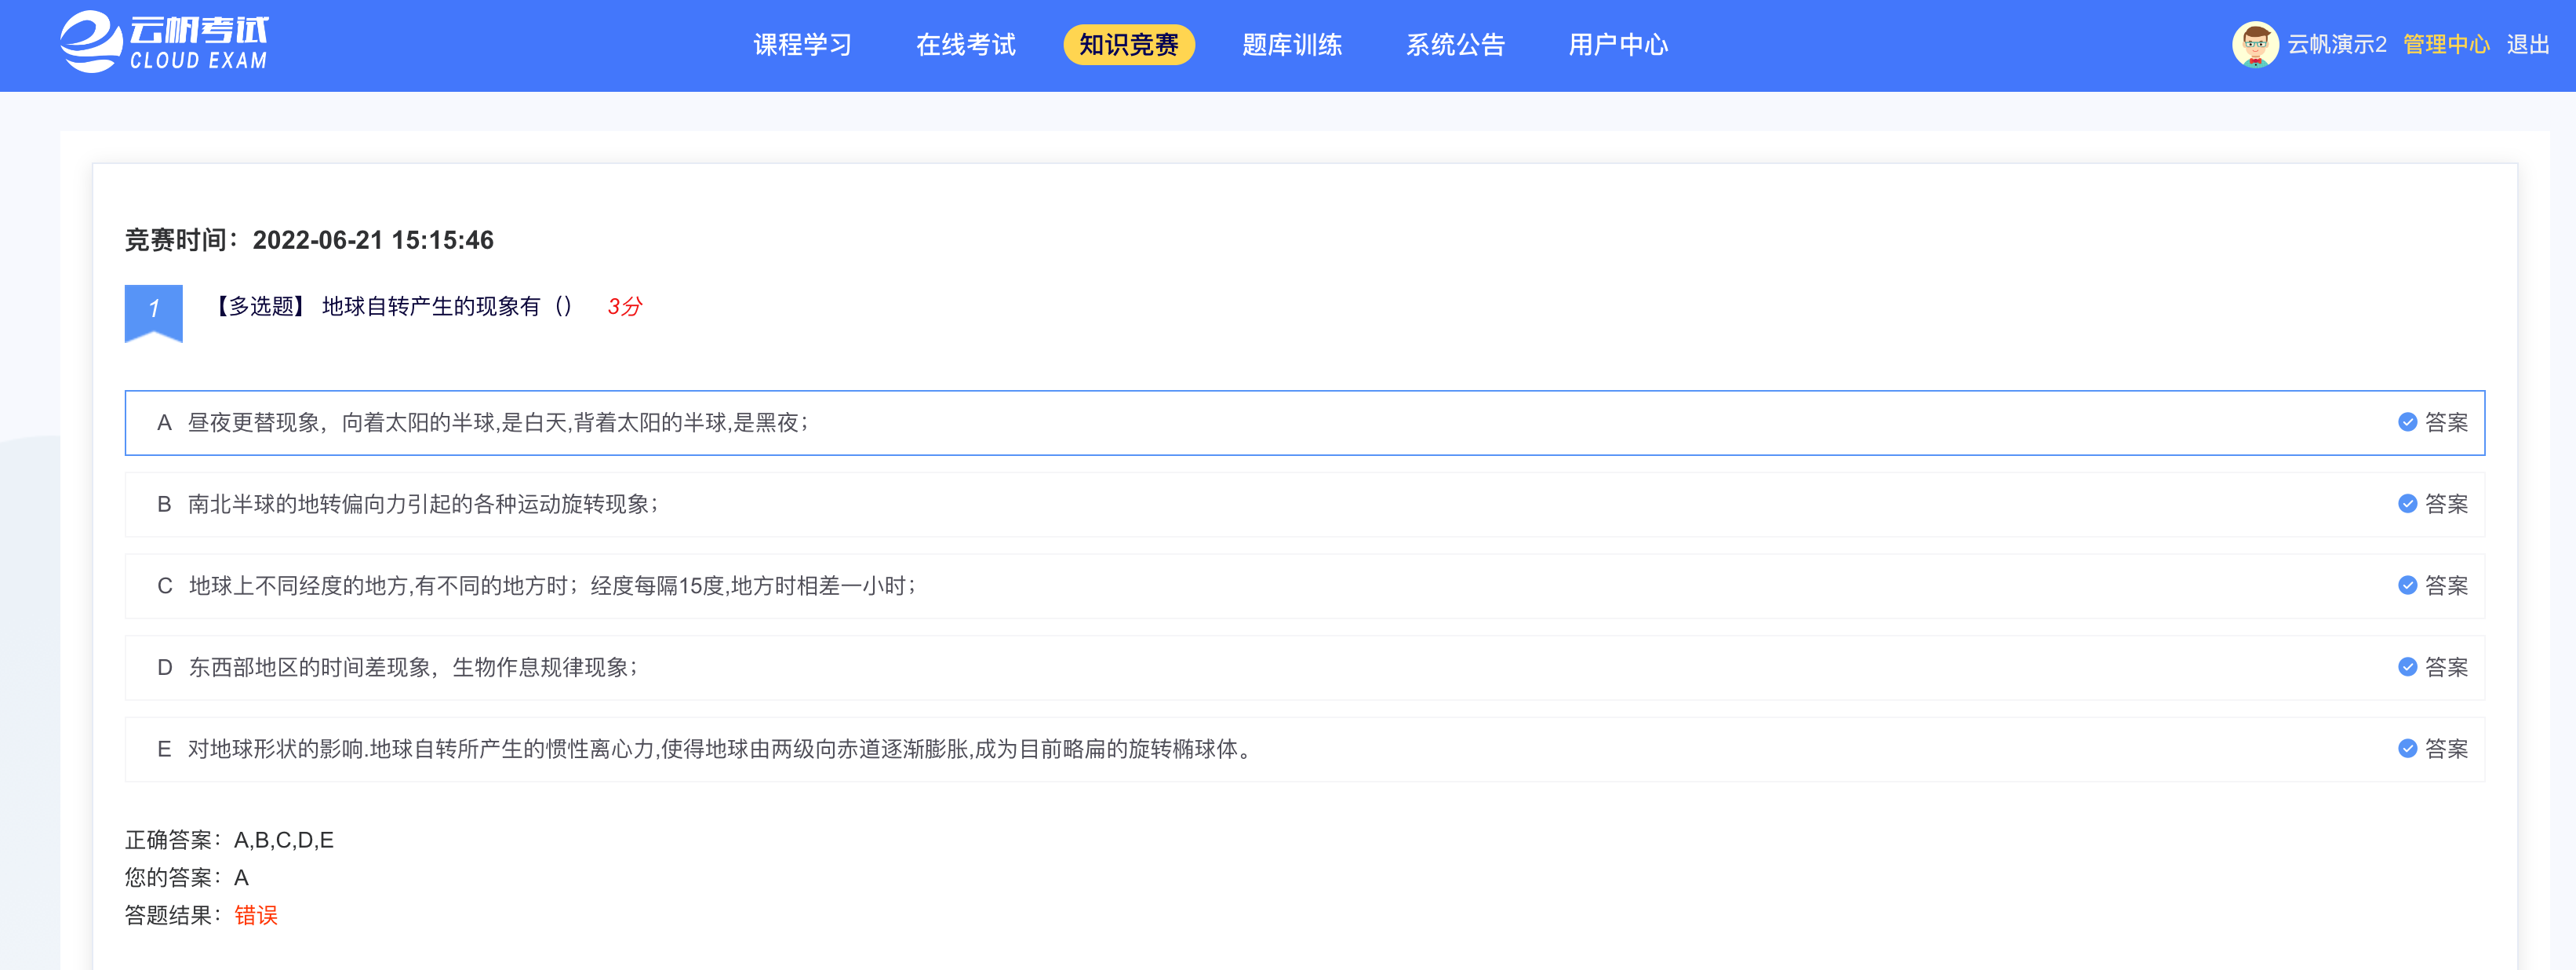Click the question number 1 bookmark badge
Screen dimensions: 2576x970
[153, 313]
